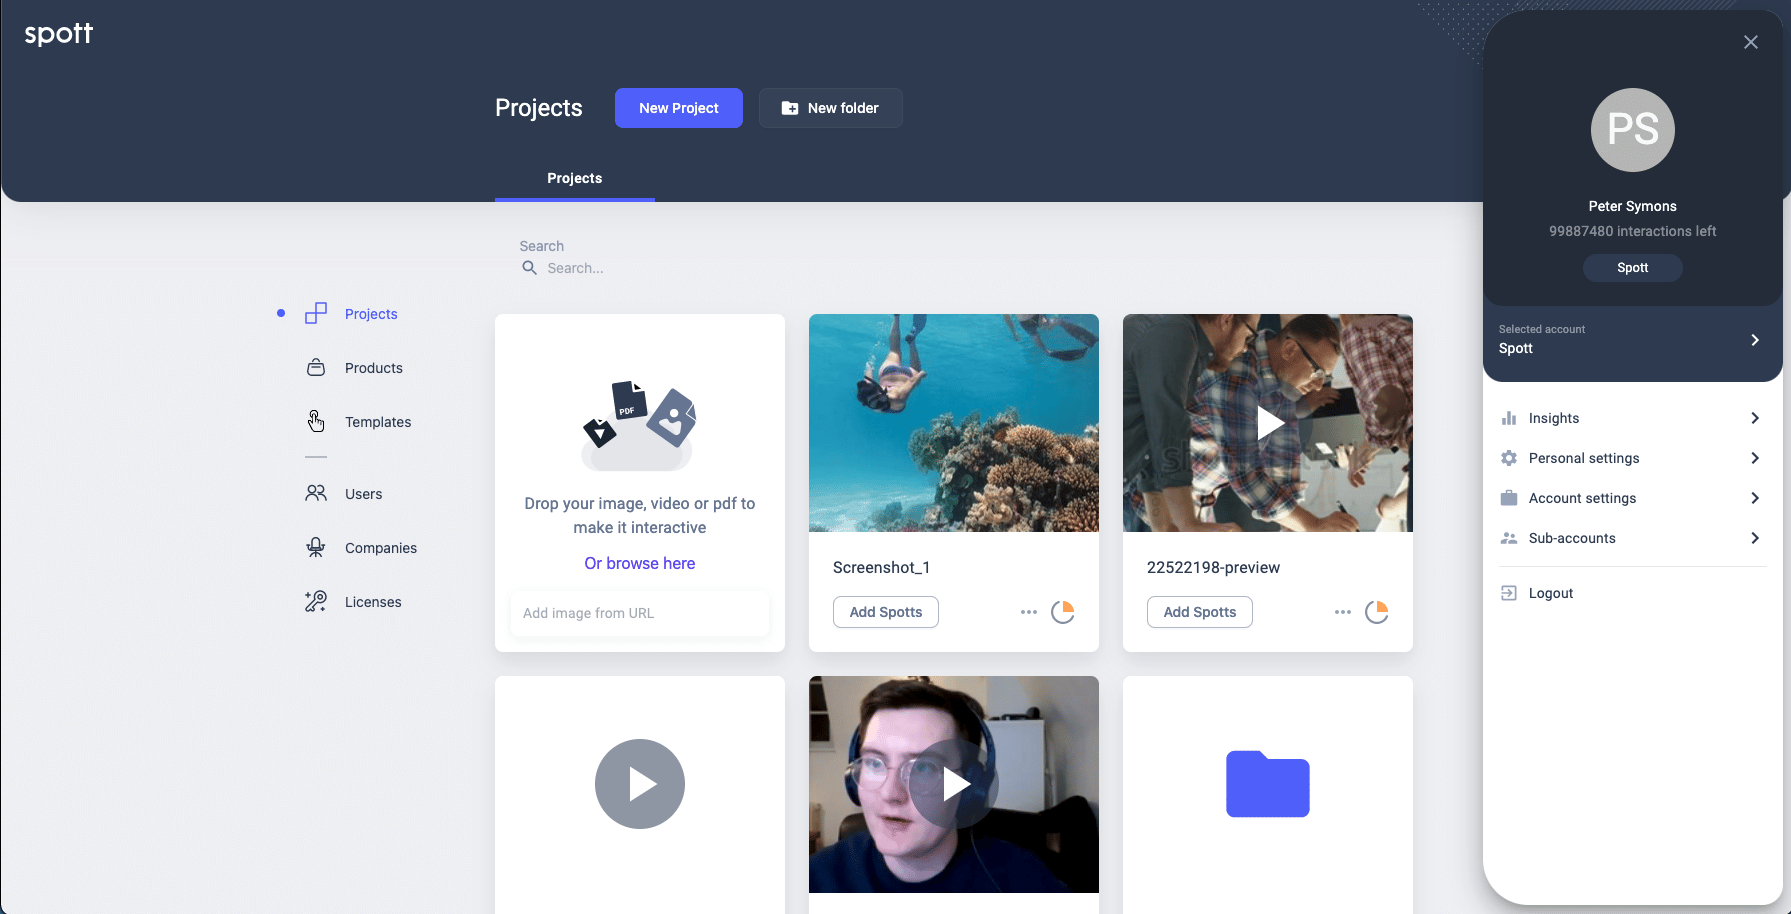Open the Licenses page
This screenshot has height=914, width=1791.
point(373,602)
